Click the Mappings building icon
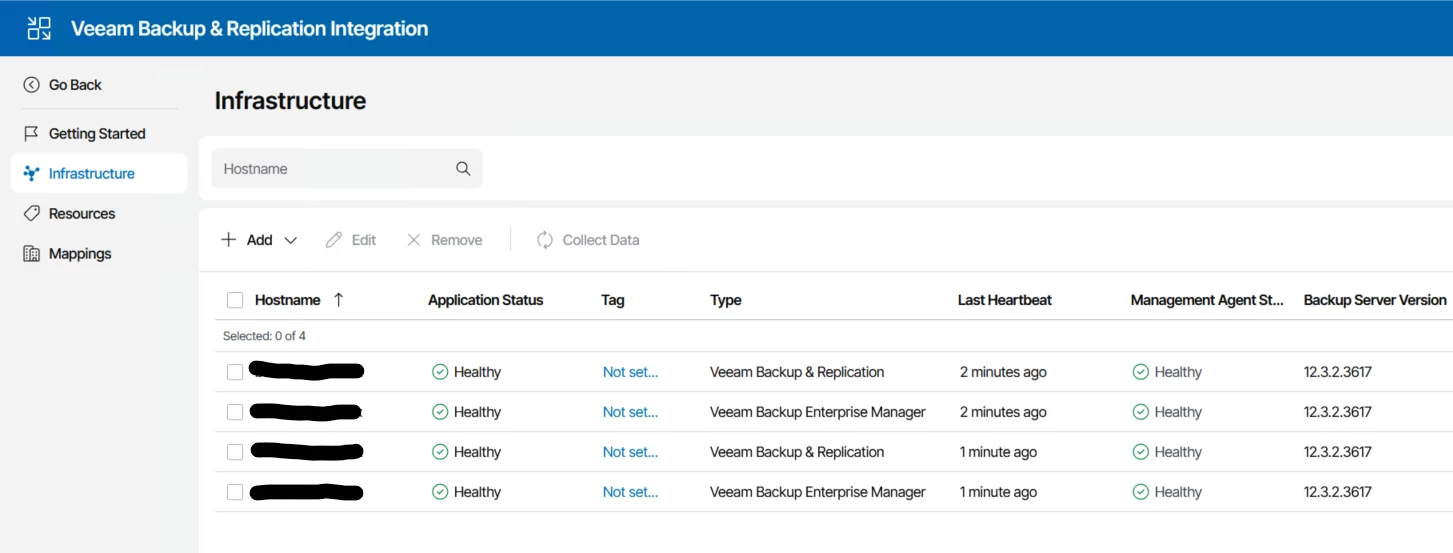 coord(31,253)
